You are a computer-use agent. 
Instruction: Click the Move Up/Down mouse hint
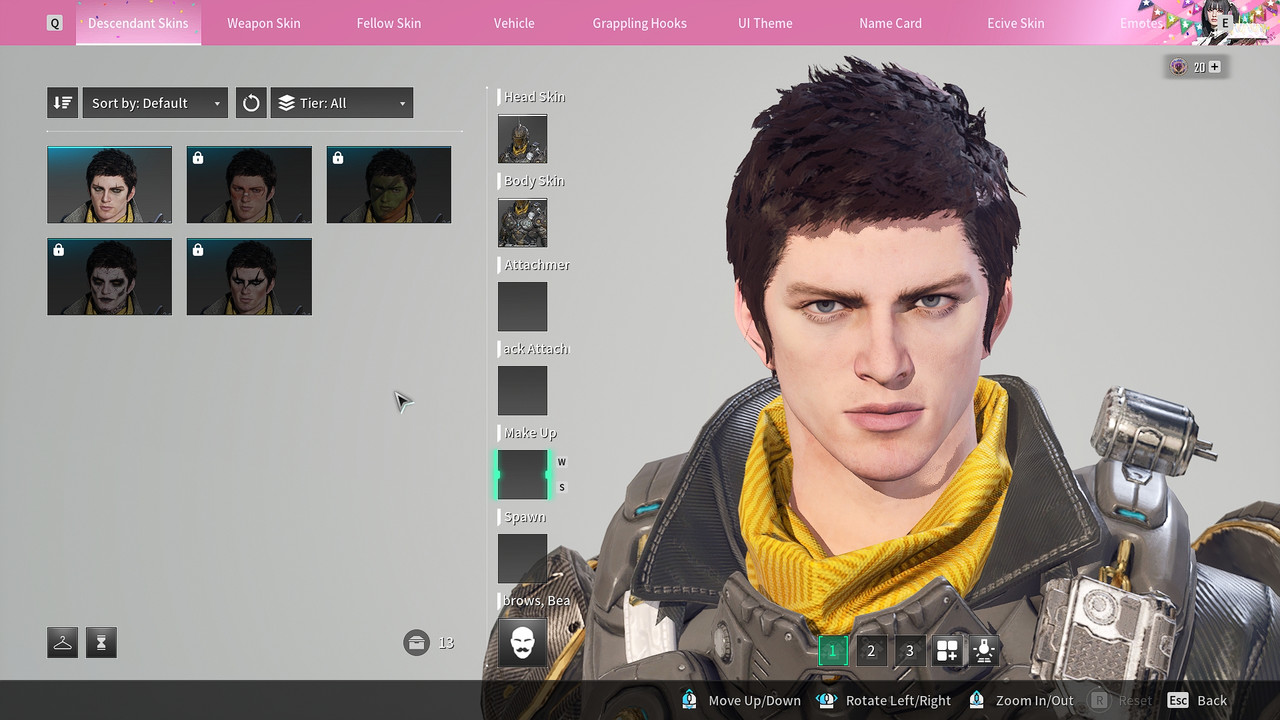[x=742, y=700]
